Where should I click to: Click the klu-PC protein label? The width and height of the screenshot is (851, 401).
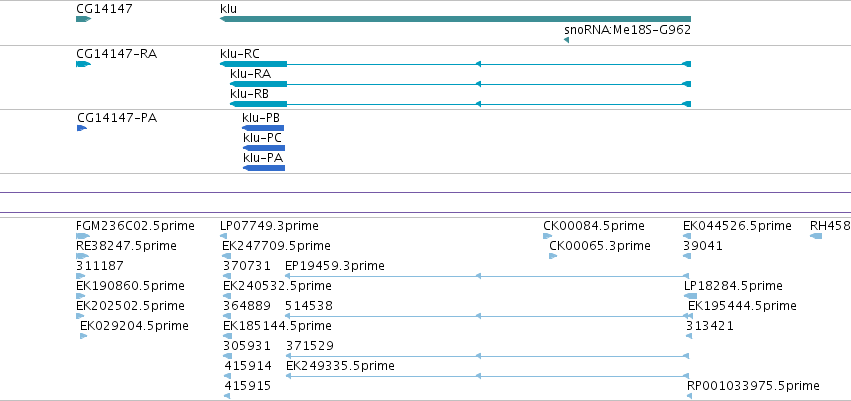(x=263, y=138)
